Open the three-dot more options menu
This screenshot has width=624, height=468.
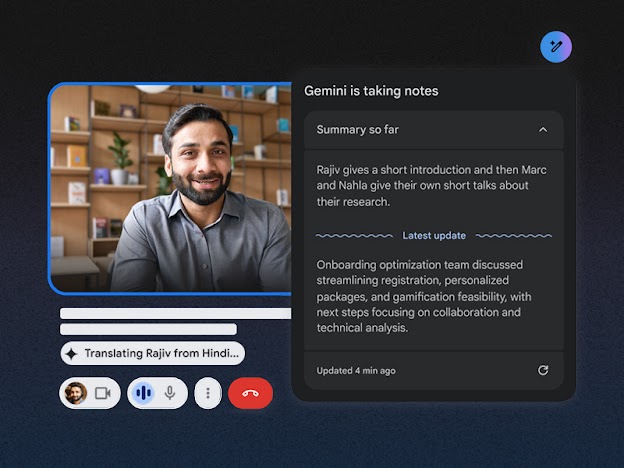[208, 393]
